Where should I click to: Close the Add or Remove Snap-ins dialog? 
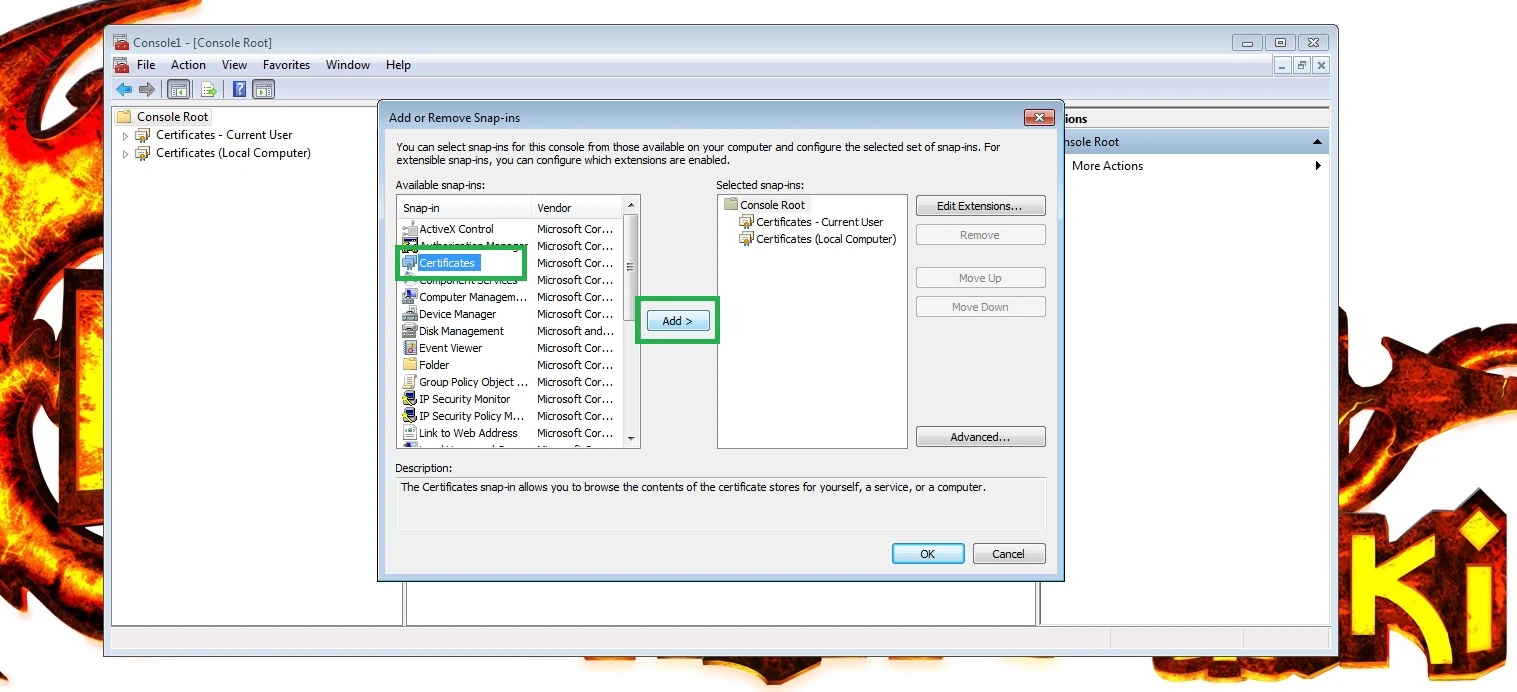click(1040, 118)
